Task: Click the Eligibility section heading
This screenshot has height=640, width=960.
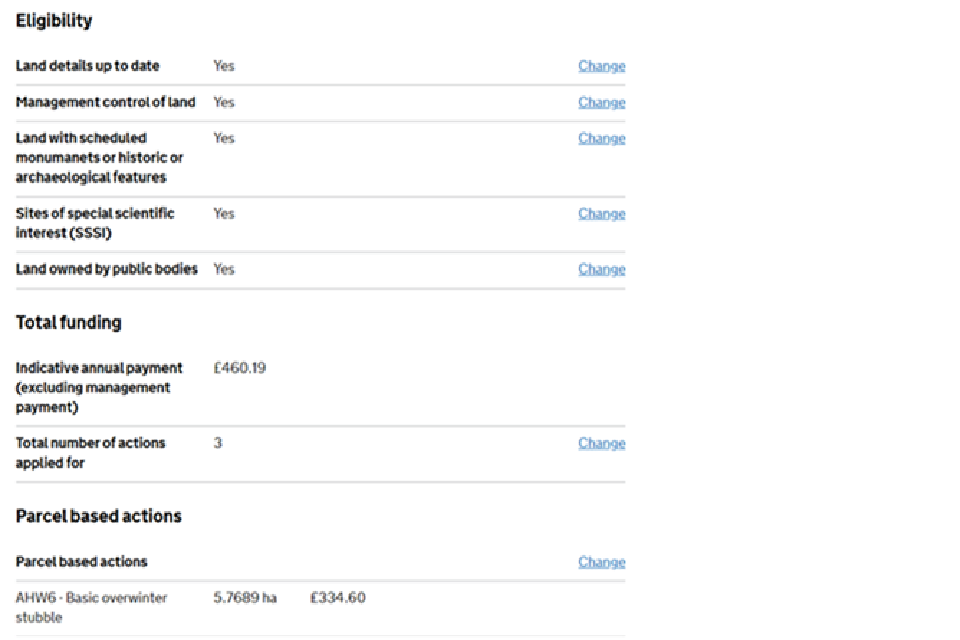Action: 54,20
